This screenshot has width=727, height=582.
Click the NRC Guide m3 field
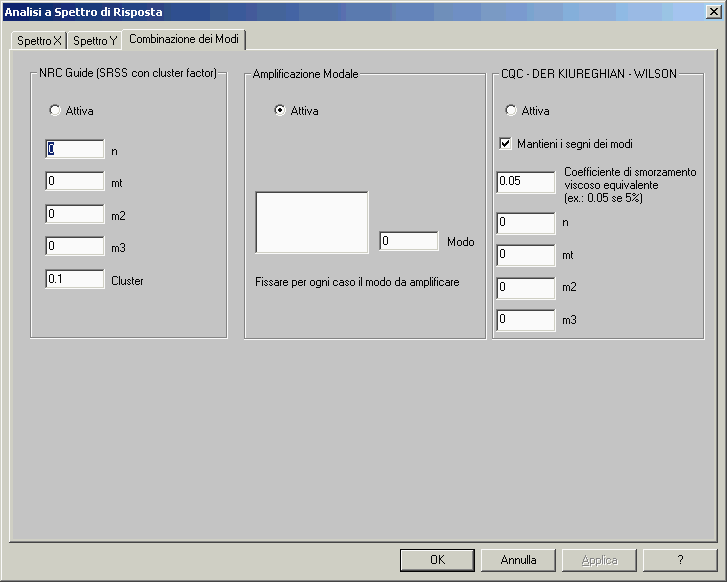[75, 246]
